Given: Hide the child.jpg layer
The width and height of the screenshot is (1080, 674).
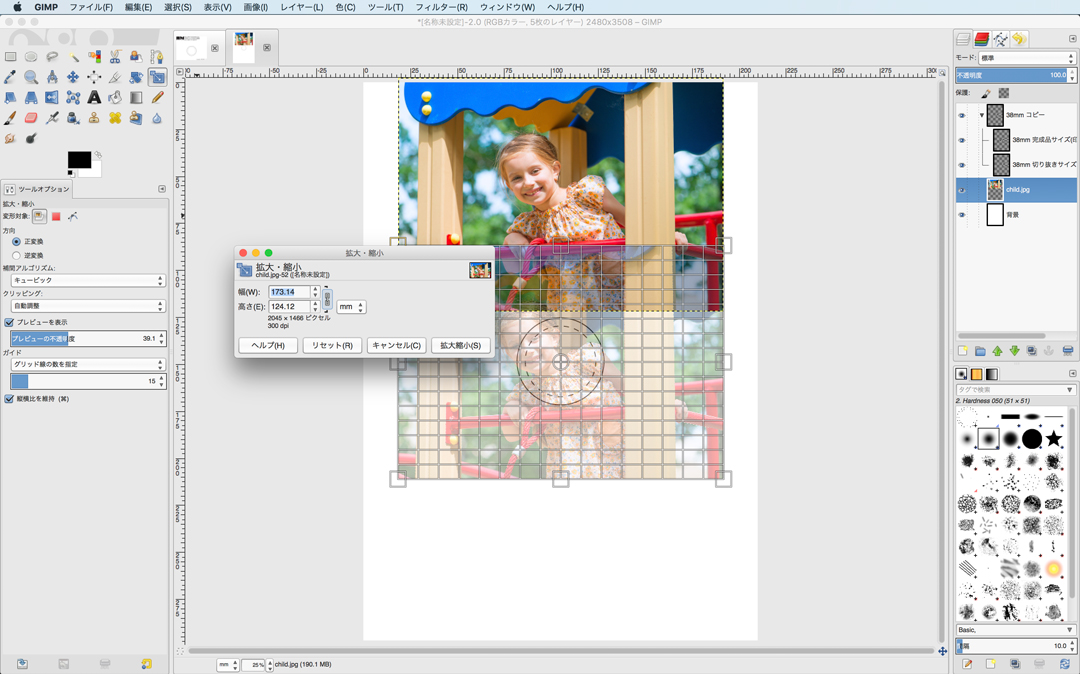Looking at the screenshot, I should click(x=962, y=189).
